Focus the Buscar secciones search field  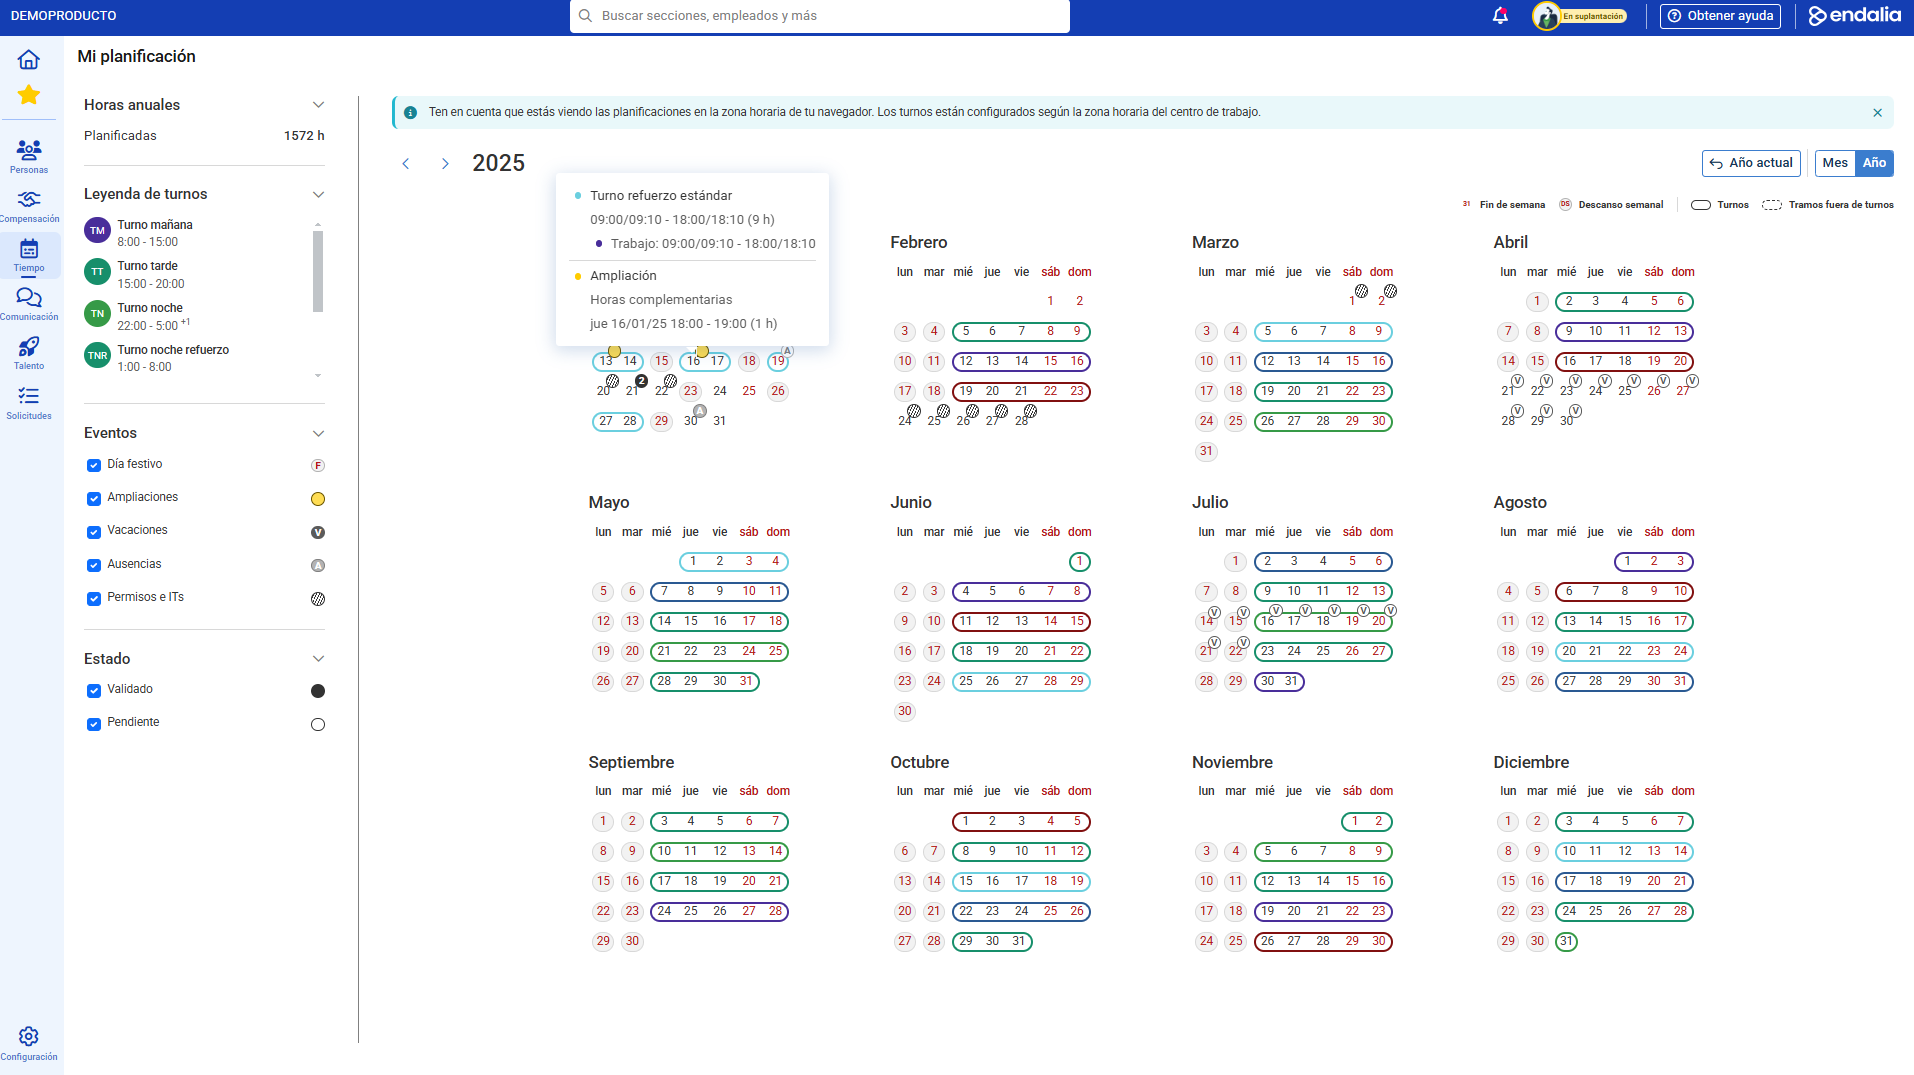click(820, 16)
